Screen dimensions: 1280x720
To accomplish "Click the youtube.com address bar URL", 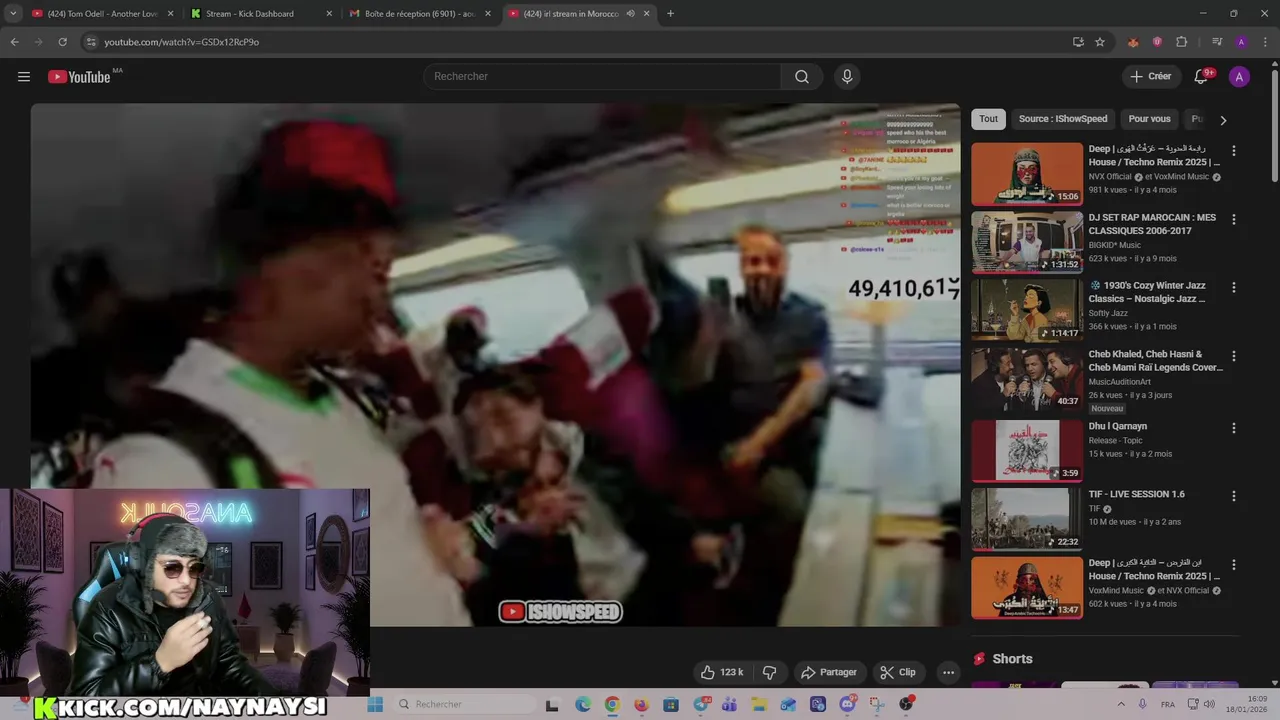I will point(181,42).
